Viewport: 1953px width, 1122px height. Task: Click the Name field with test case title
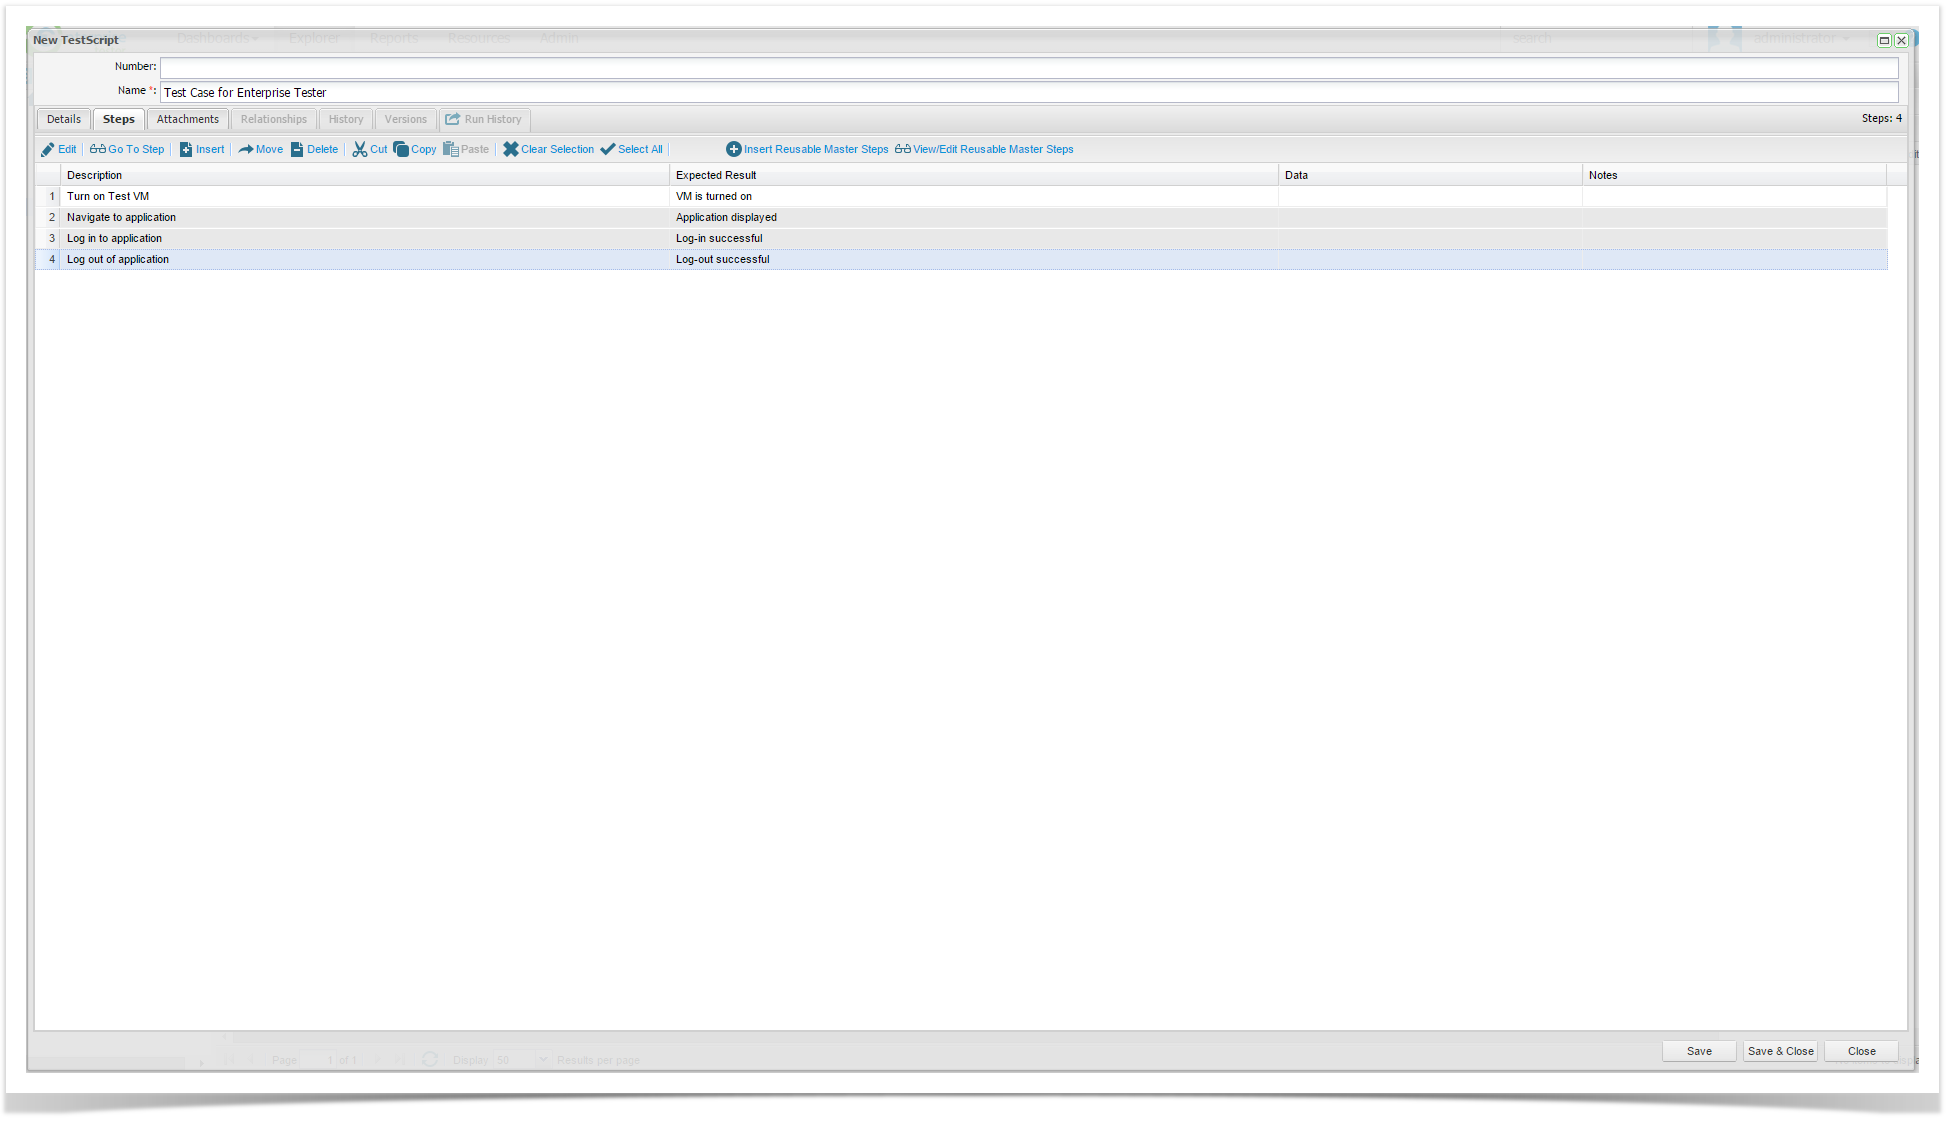(x=1028, y=93)
